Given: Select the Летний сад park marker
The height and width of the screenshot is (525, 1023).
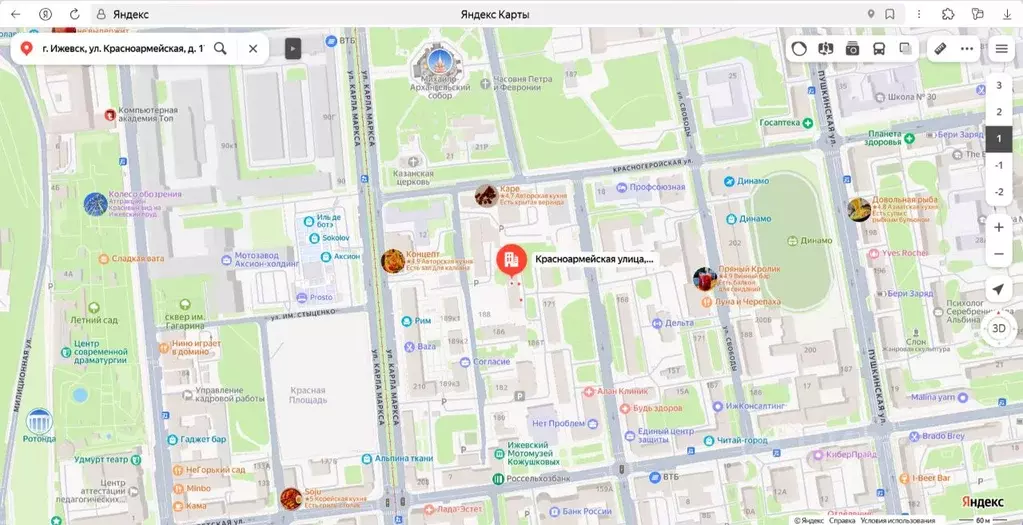Looking at the screenshot, I should (x=93, y=307).
